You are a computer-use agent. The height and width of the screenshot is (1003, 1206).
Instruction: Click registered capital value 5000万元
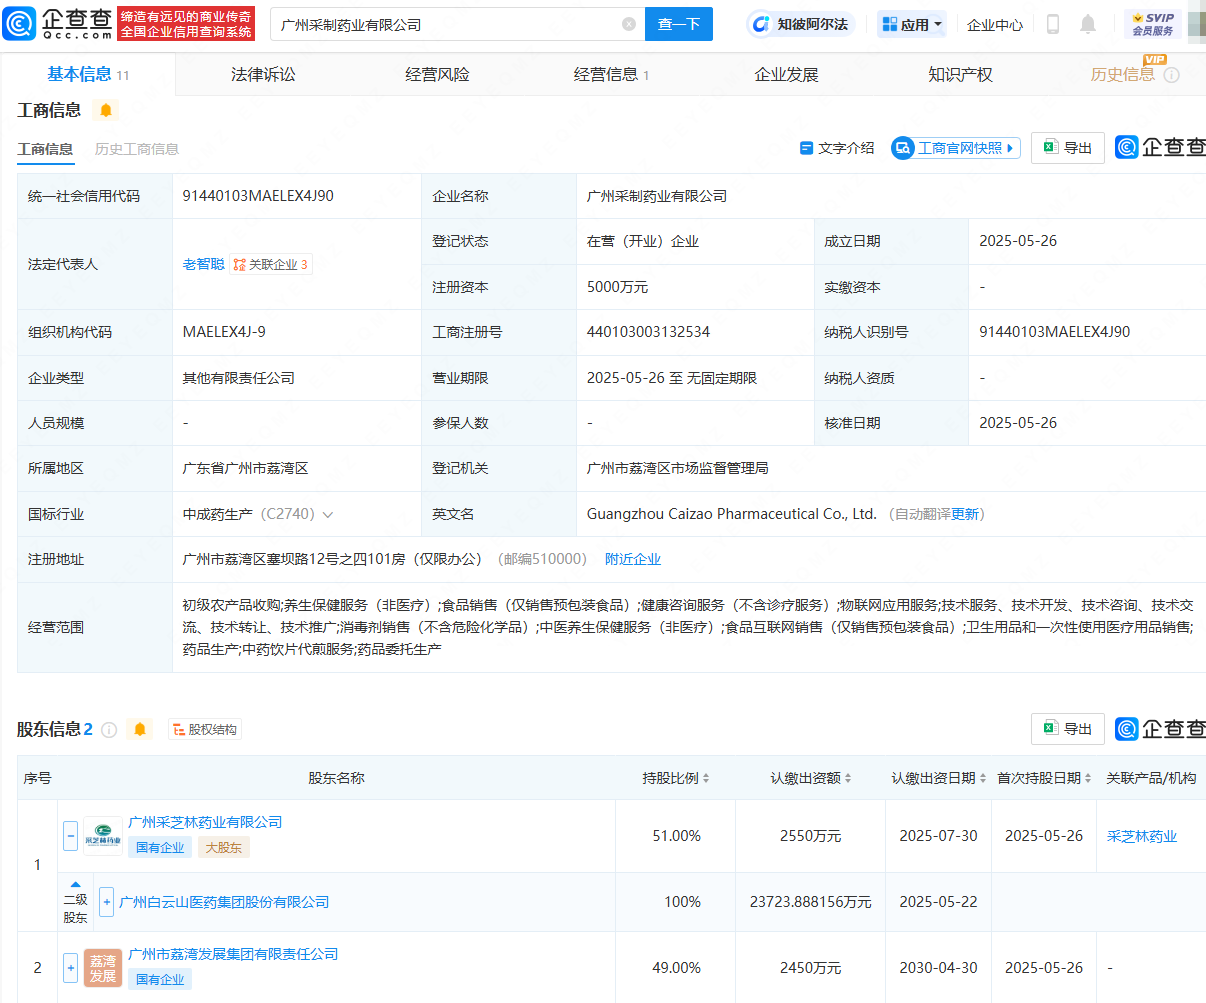pos(617,287)
